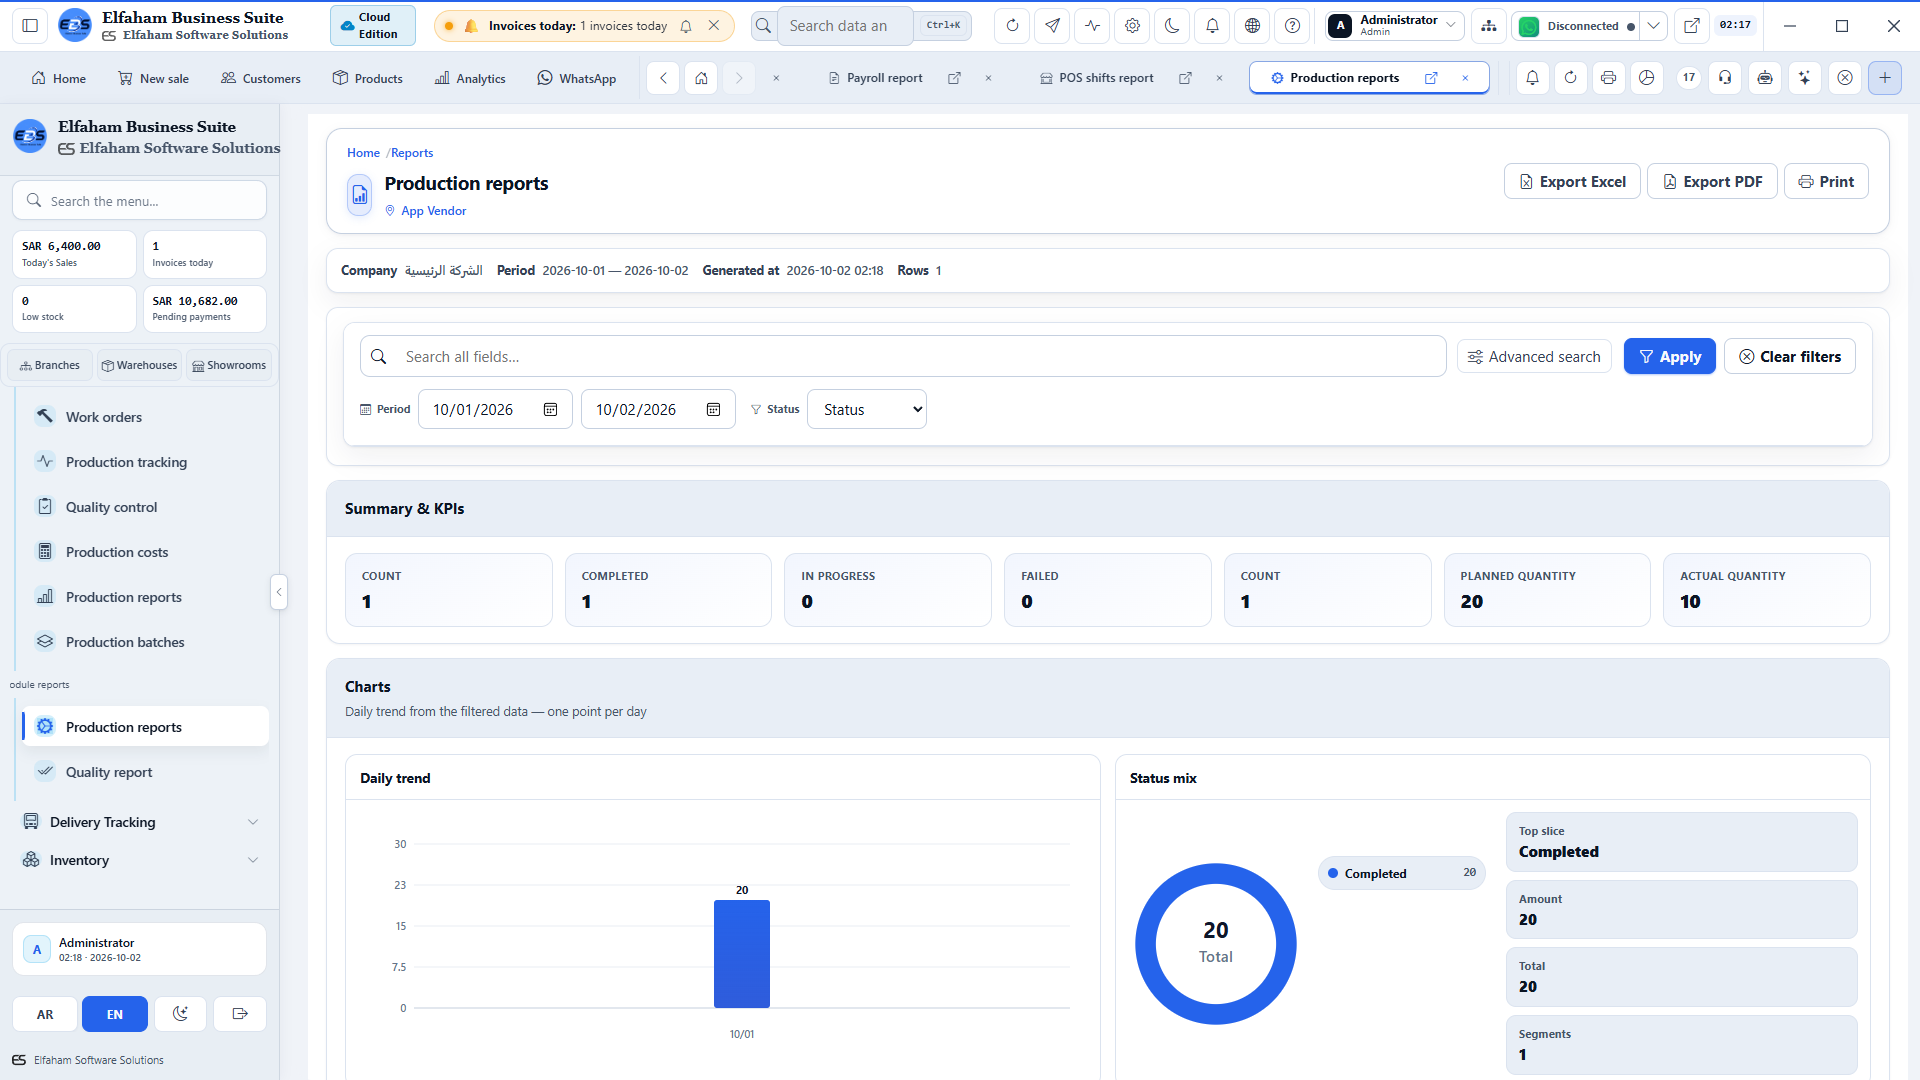
Task: Open the pie chart icon in toolbar
Action: point(1646,78)
